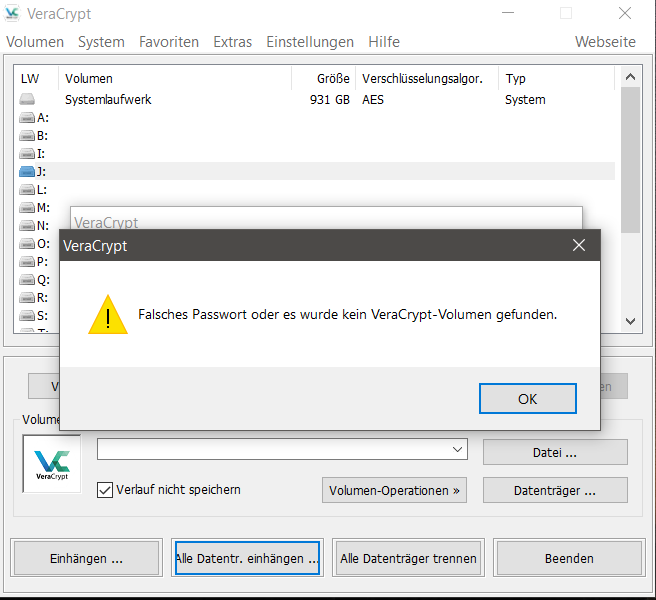
Task: Select drive Q: icon in the list
Action: [x=27, y=279]
